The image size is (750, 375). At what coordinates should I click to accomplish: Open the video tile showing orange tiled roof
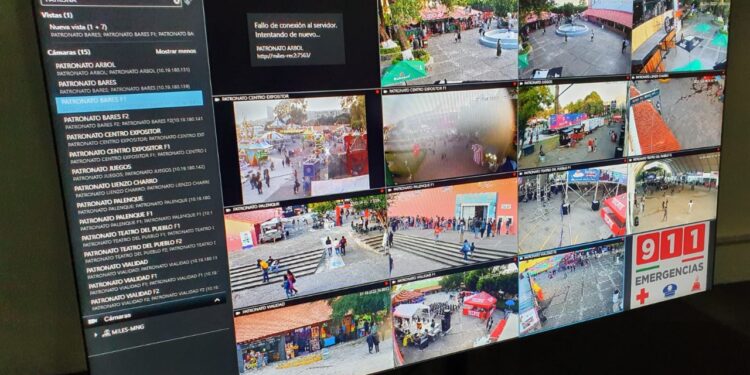click(x=675, y=115)
